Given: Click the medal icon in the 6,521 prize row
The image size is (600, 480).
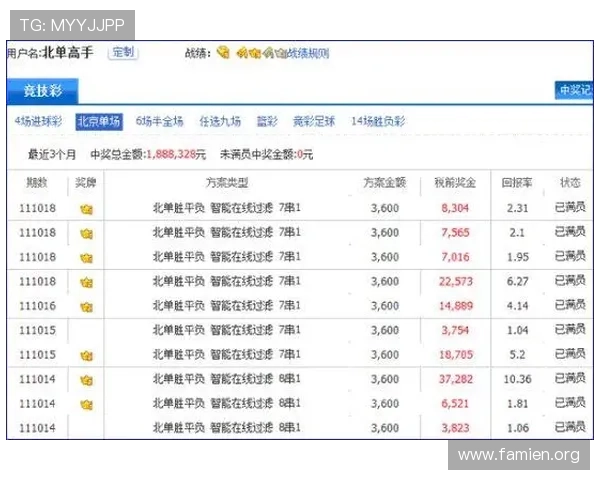Looking at the screenshot, I should (x=86, y=405).
